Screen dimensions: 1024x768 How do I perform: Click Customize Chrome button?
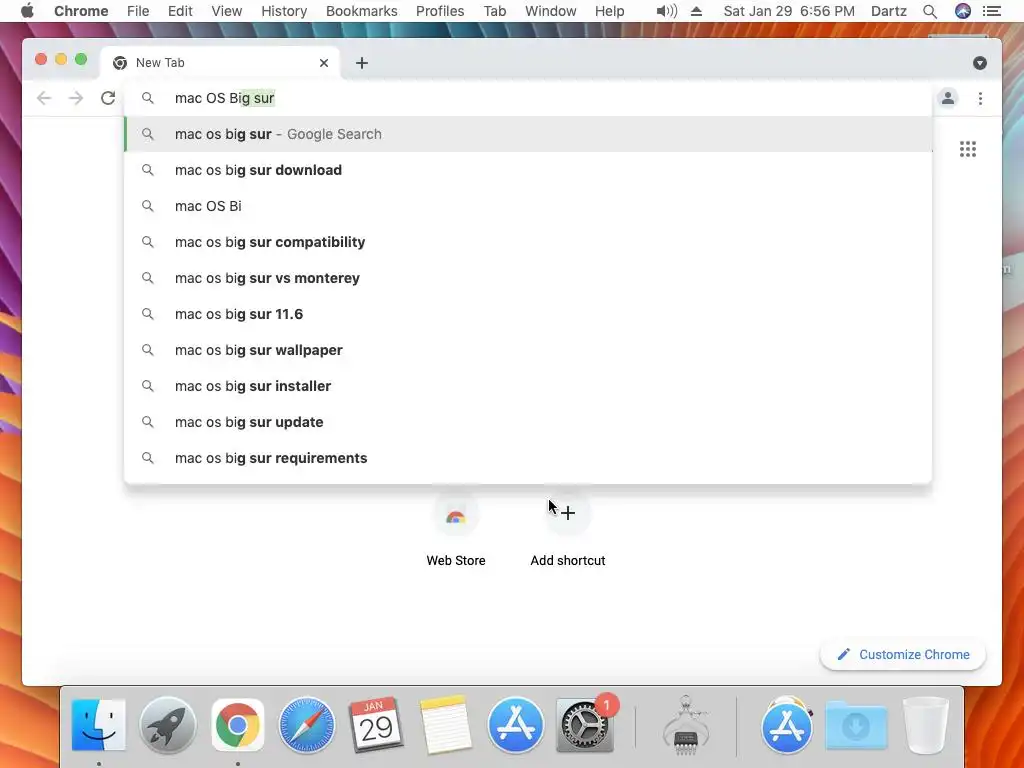click(x=903, y=654)
